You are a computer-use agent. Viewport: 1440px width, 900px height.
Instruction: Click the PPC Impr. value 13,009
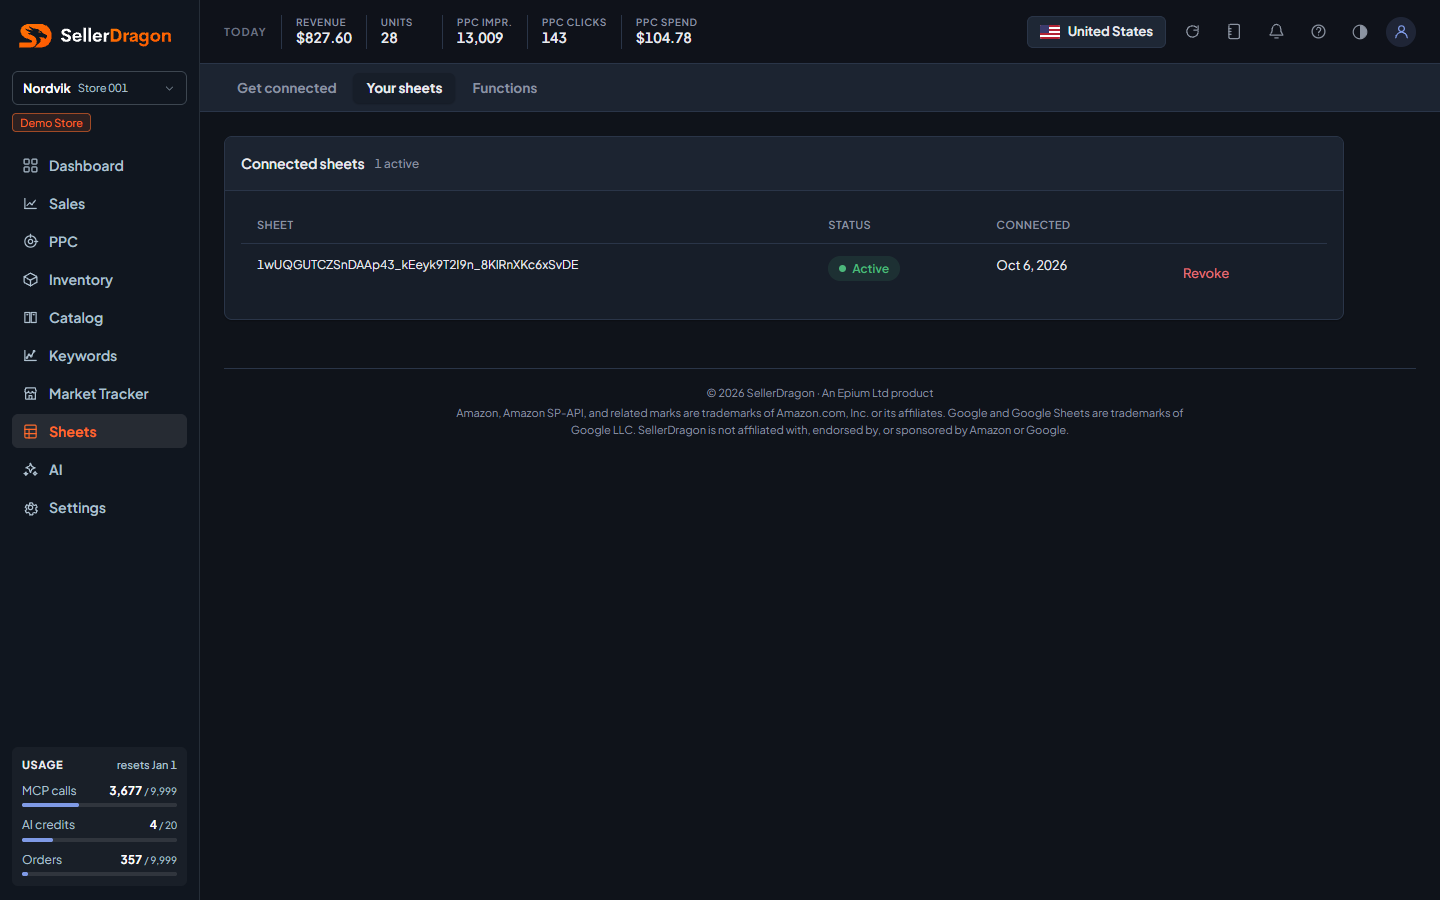(480, 38)
